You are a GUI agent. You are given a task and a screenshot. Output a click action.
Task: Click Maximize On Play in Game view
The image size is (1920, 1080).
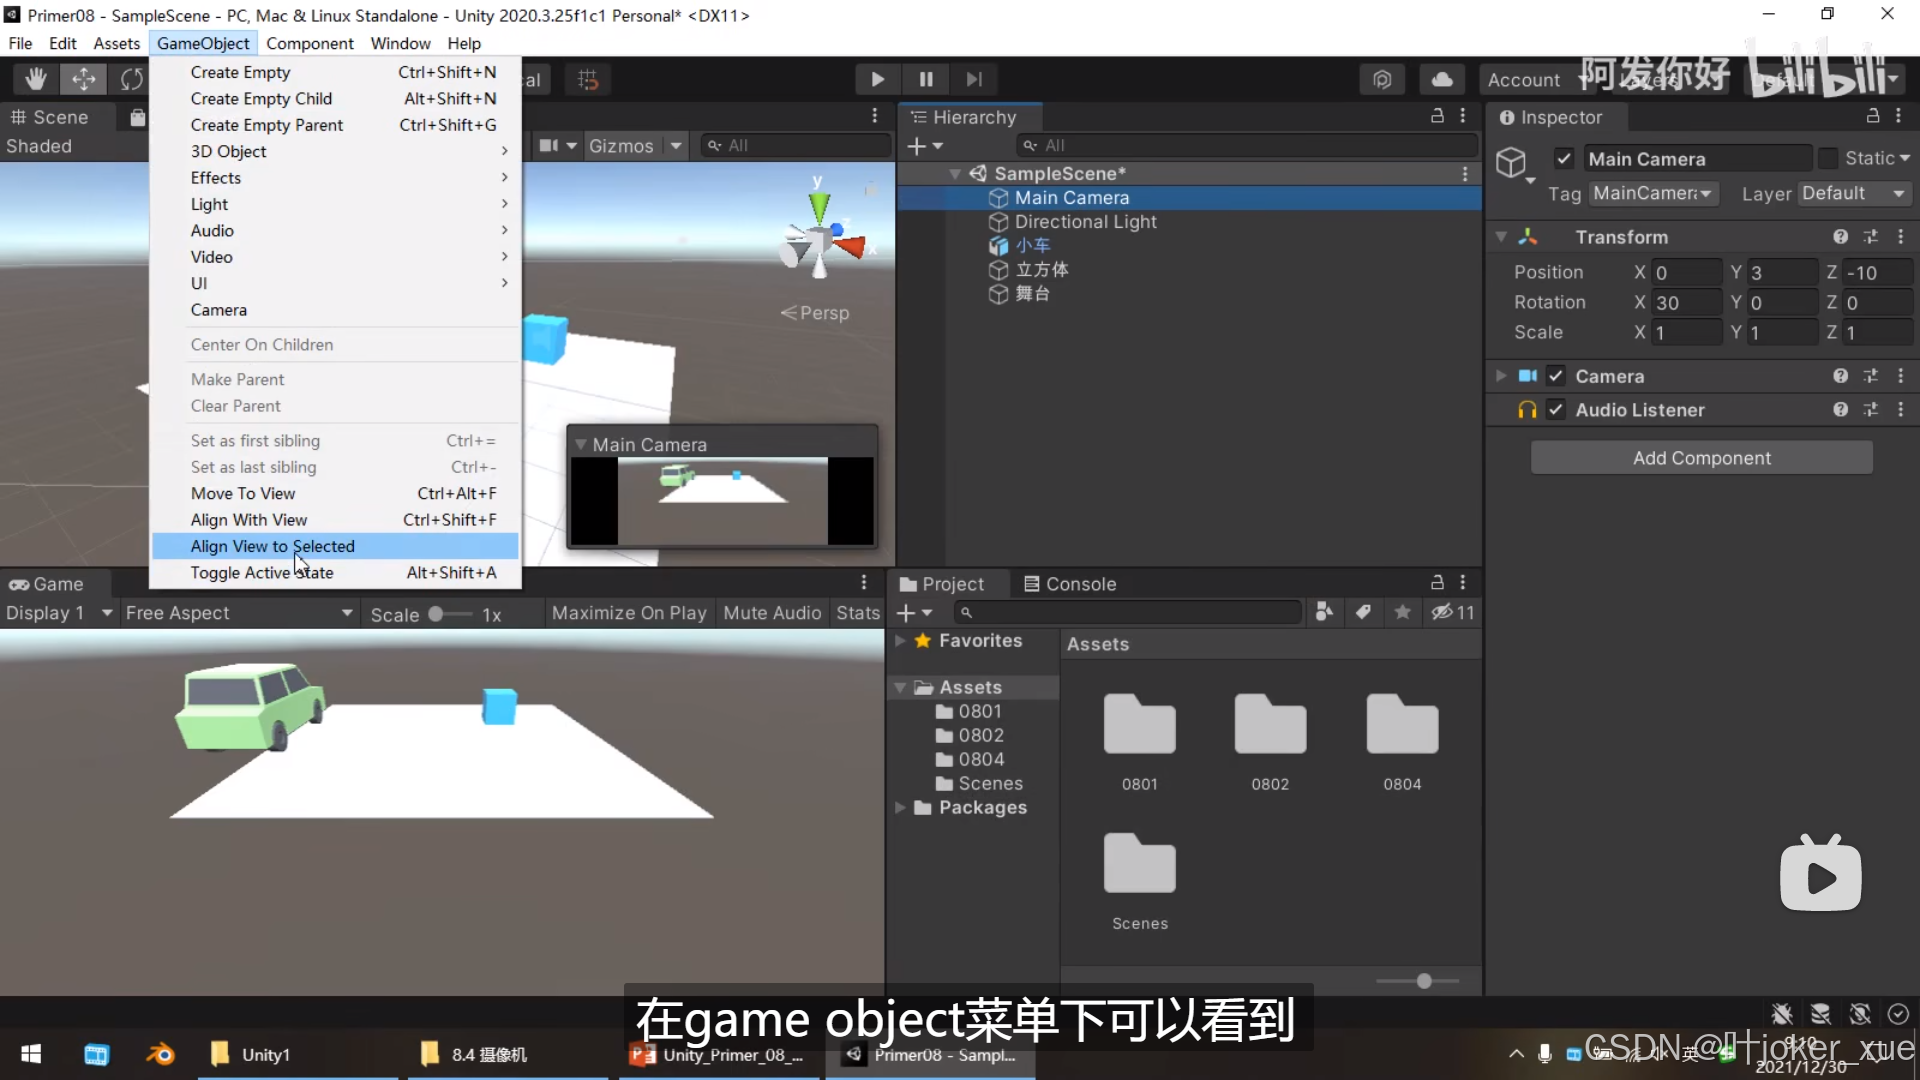[x=628, y=612]
